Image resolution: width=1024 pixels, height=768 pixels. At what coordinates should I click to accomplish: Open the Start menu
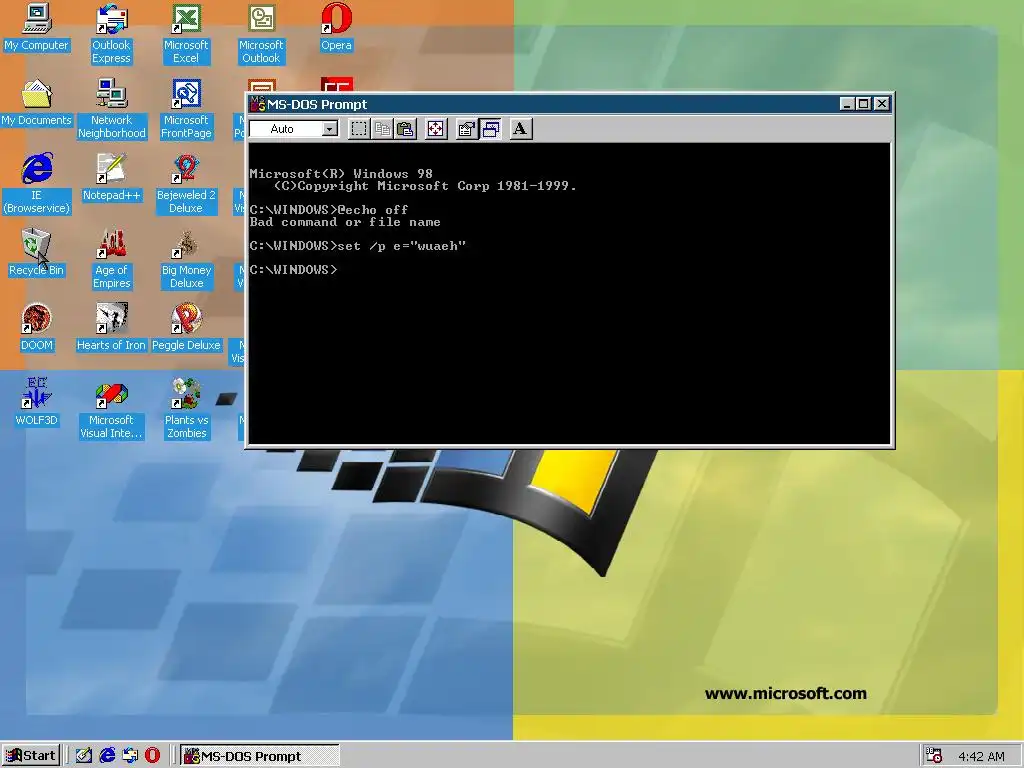click(31, 756)
